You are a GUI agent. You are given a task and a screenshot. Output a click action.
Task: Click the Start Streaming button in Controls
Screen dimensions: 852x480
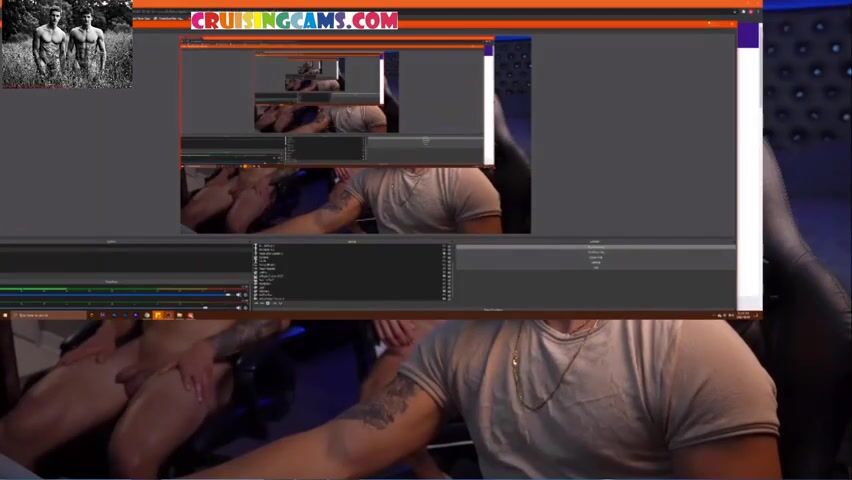pos(595,247)
